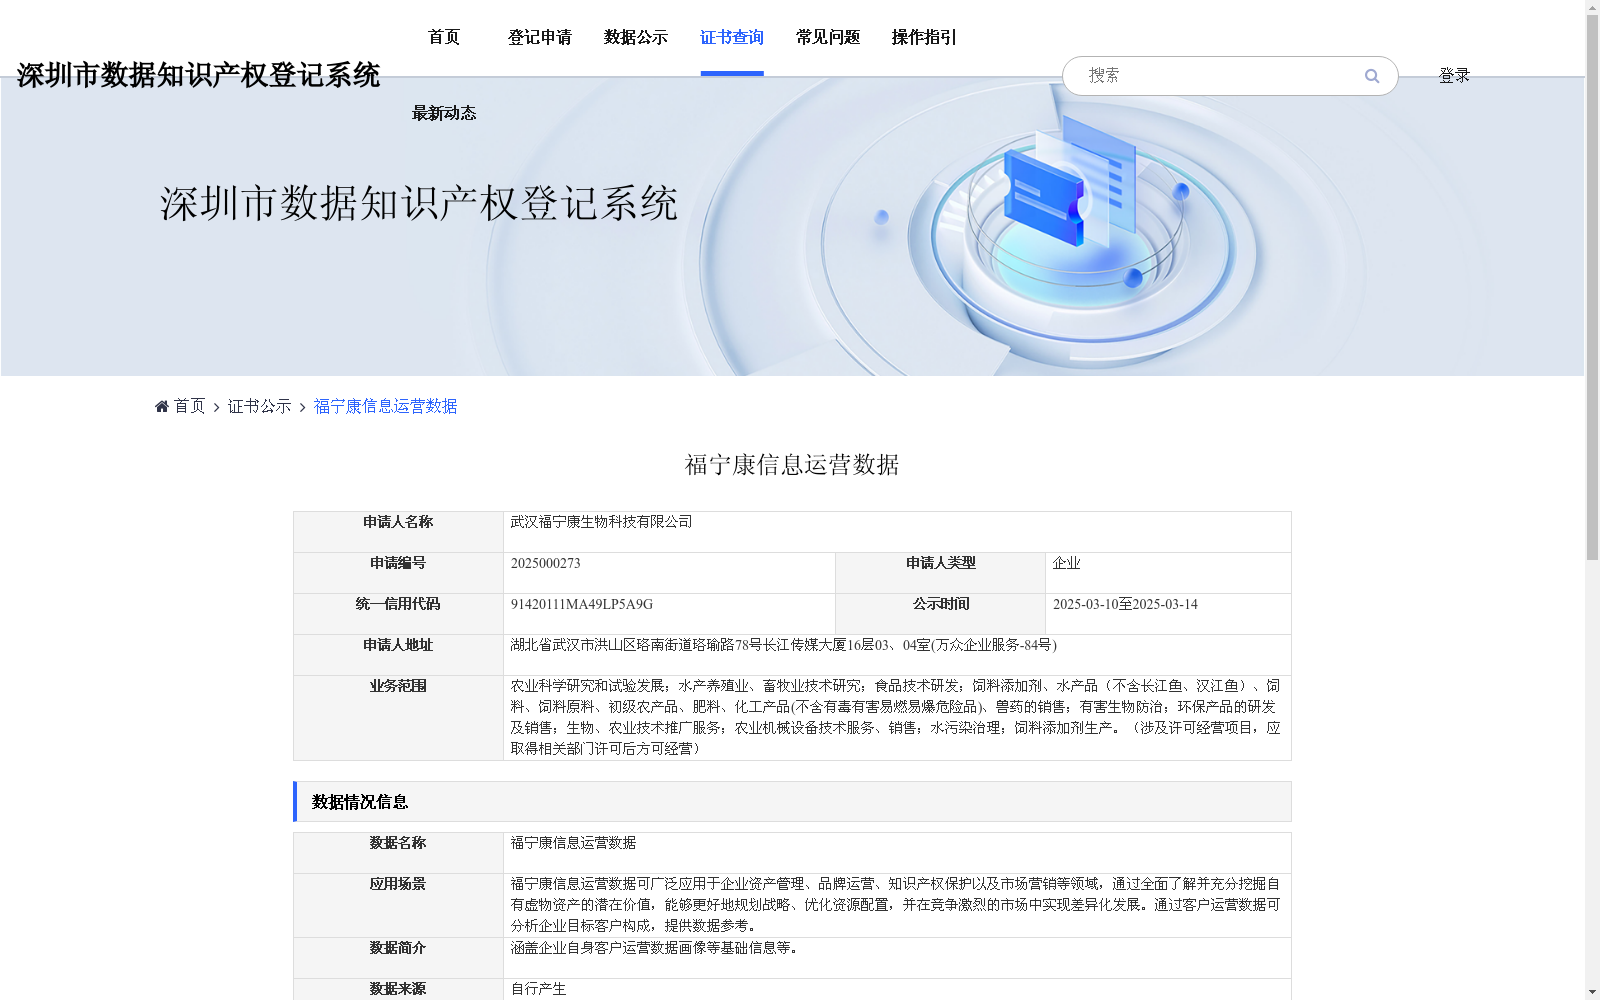
Task: Click the 业务范围 label cell
Action: pos(398,718)
